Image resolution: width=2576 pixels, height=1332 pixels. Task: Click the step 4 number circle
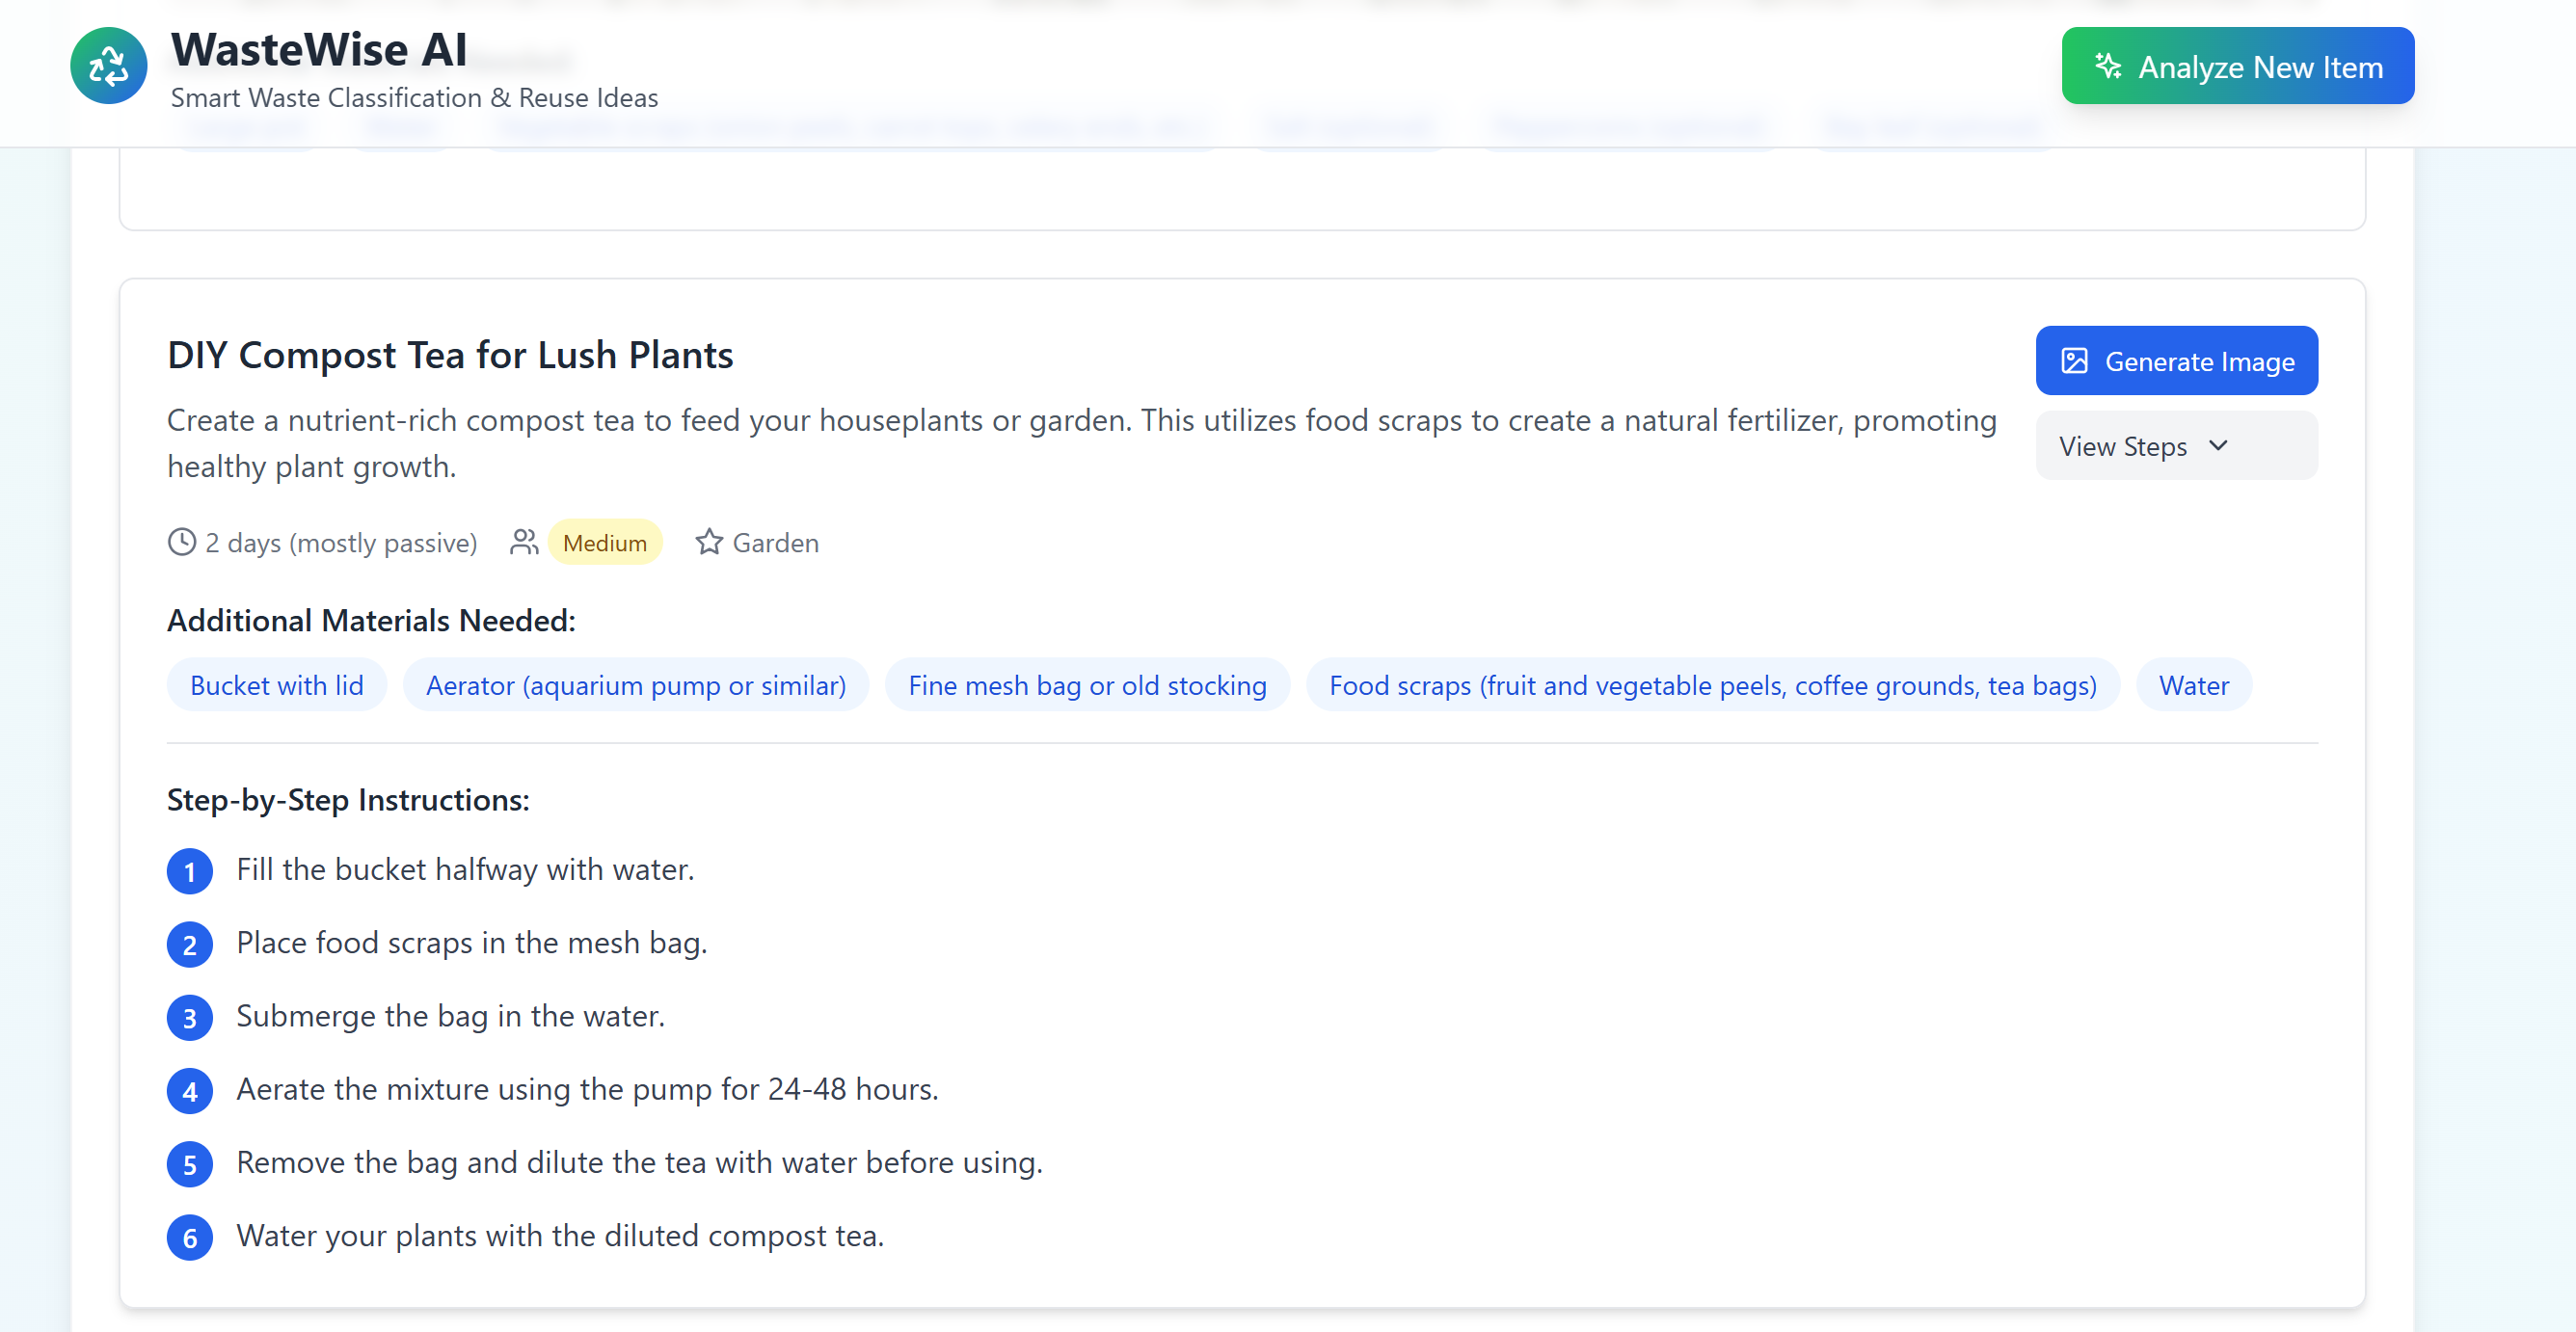point(190,1091)
